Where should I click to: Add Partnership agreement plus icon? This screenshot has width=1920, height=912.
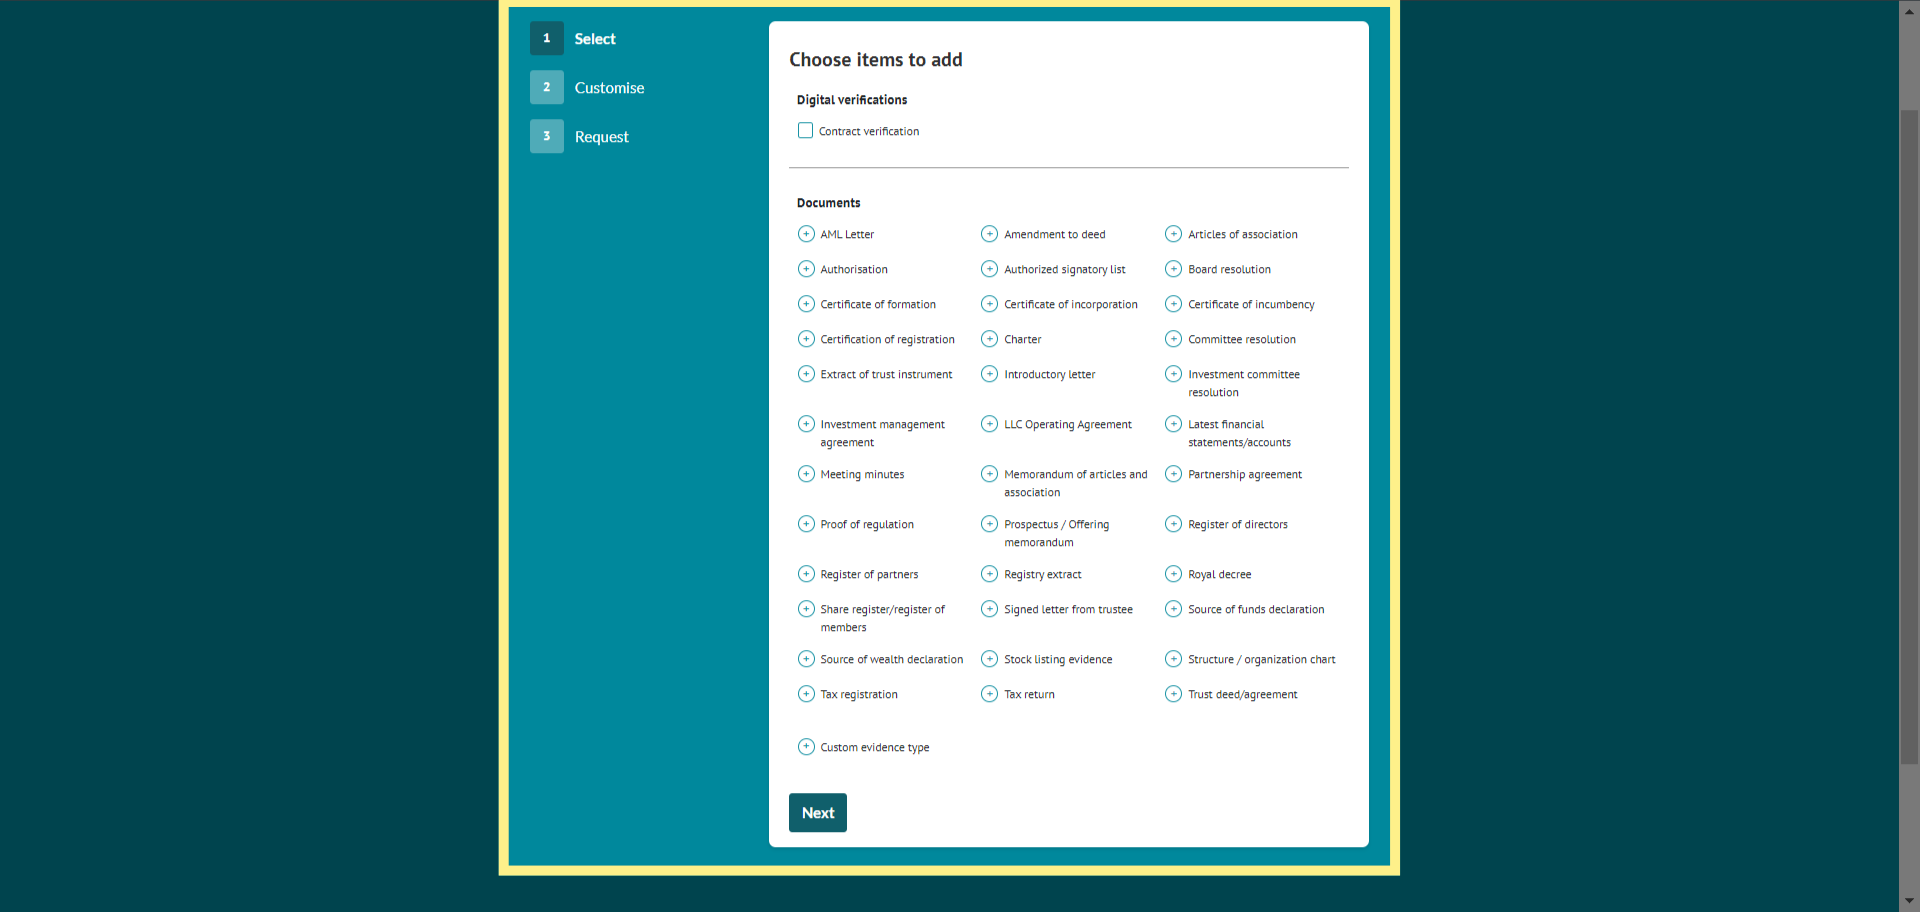[x=1173, y=474]
